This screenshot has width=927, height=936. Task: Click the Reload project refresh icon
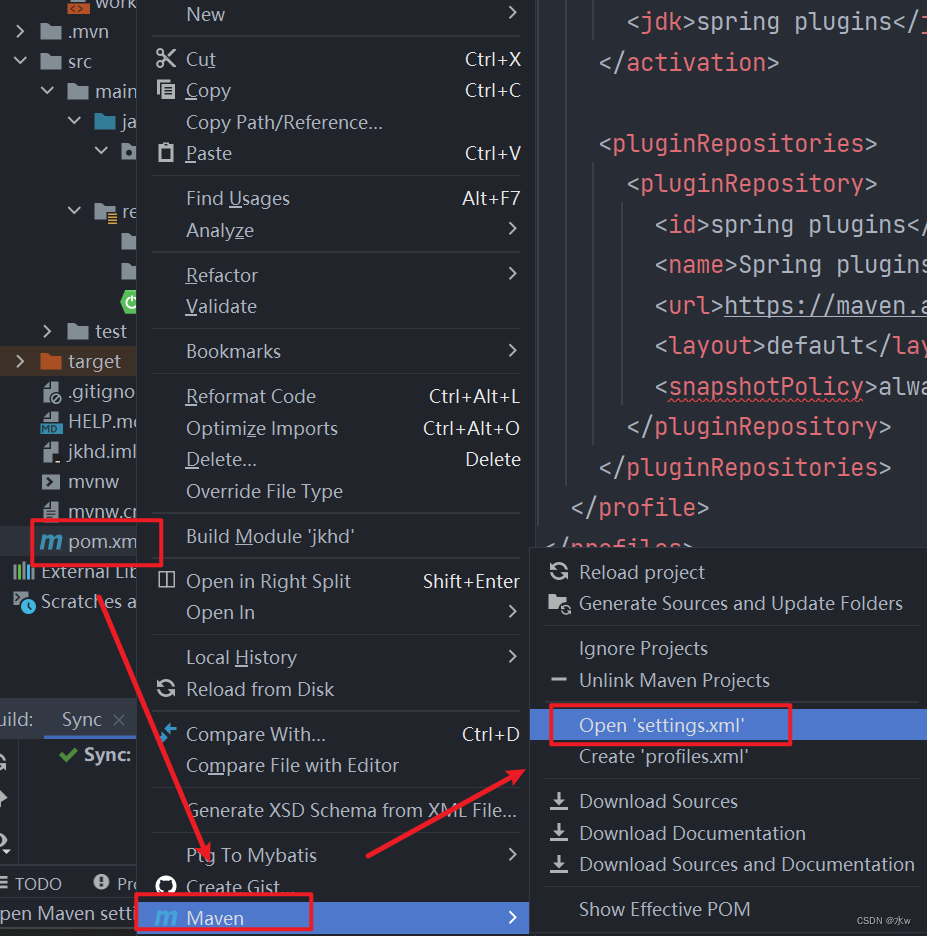point(559,571)
